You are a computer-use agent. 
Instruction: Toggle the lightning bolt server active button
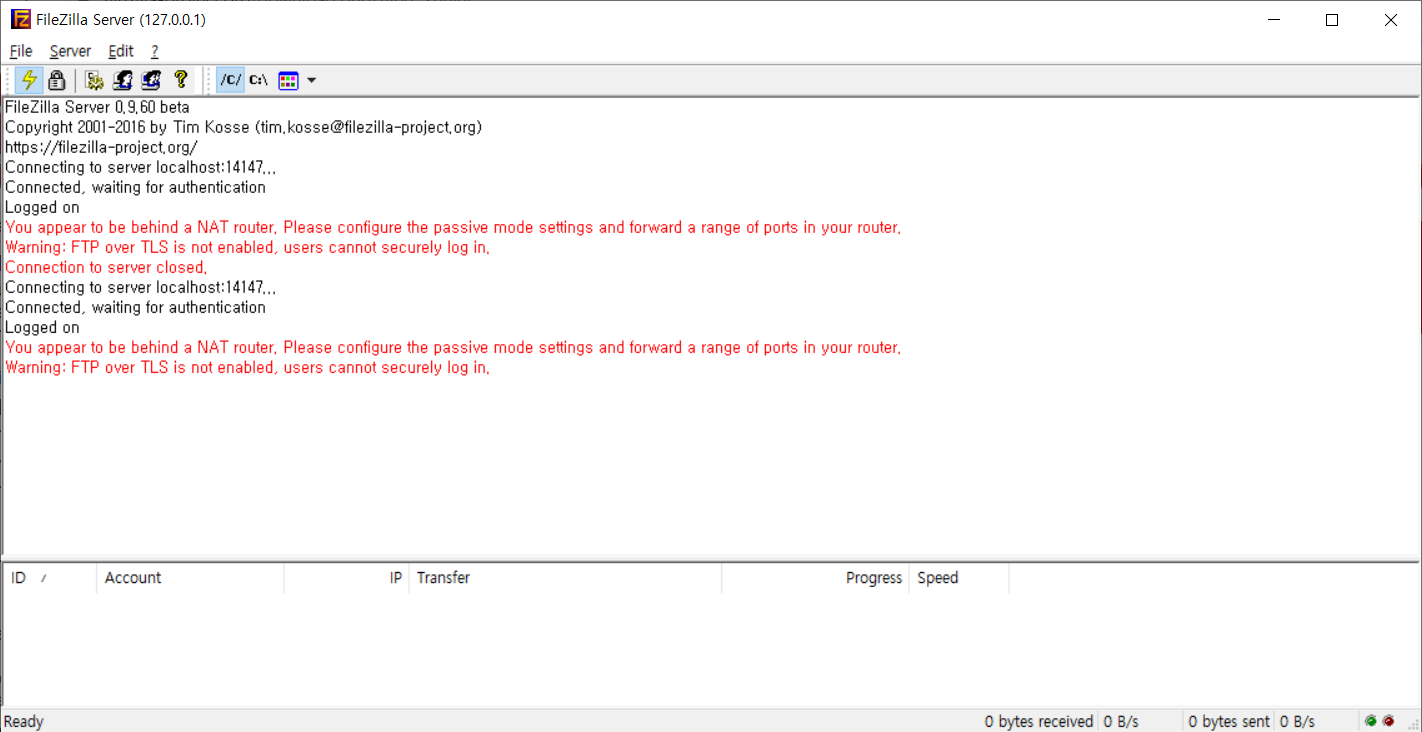point(30,80)
